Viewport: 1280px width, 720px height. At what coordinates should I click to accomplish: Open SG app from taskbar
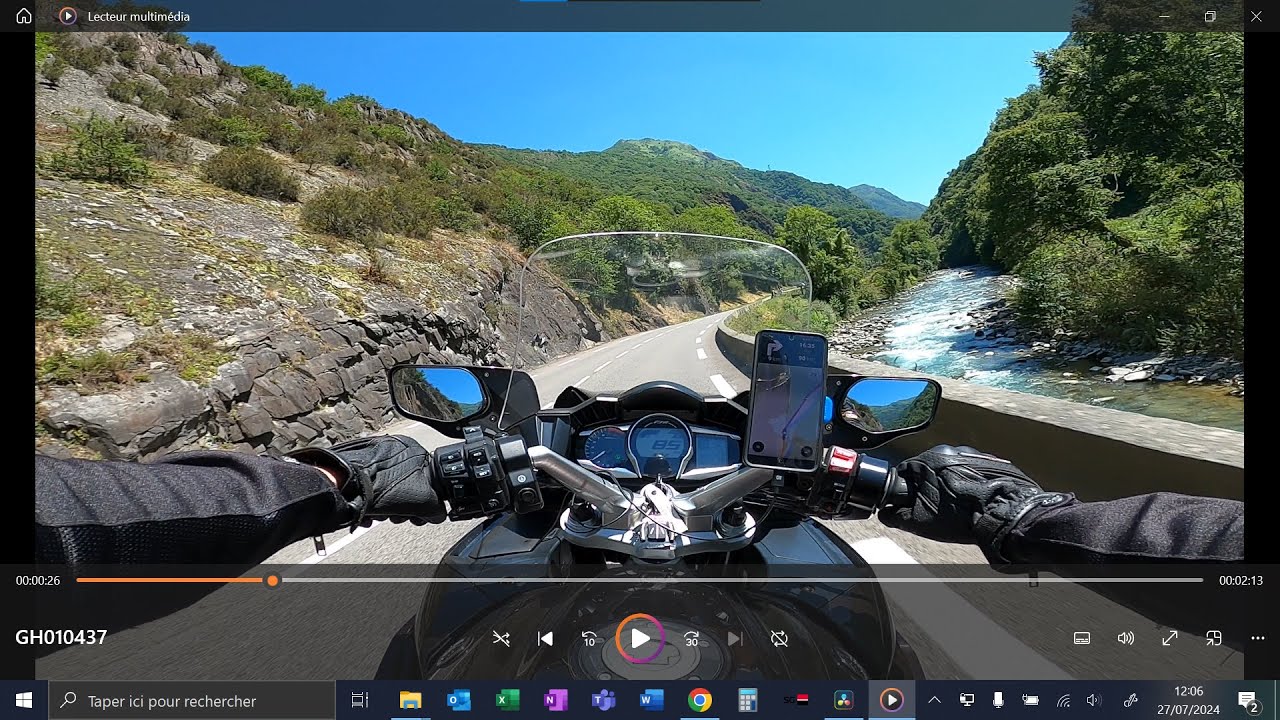(x=795, y=700)
